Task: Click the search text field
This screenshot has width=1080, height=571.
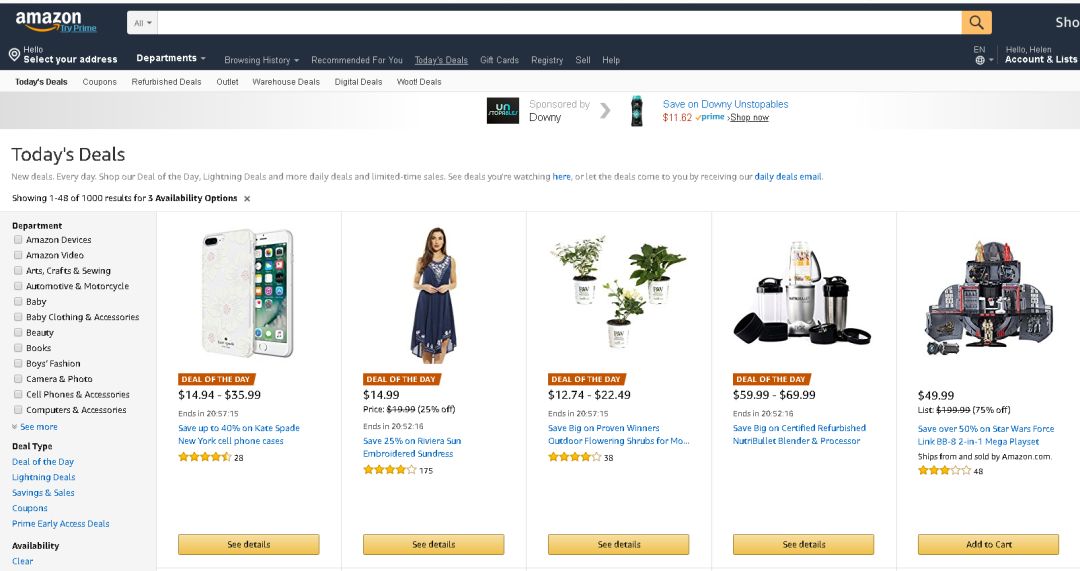Action: [559, 23]
